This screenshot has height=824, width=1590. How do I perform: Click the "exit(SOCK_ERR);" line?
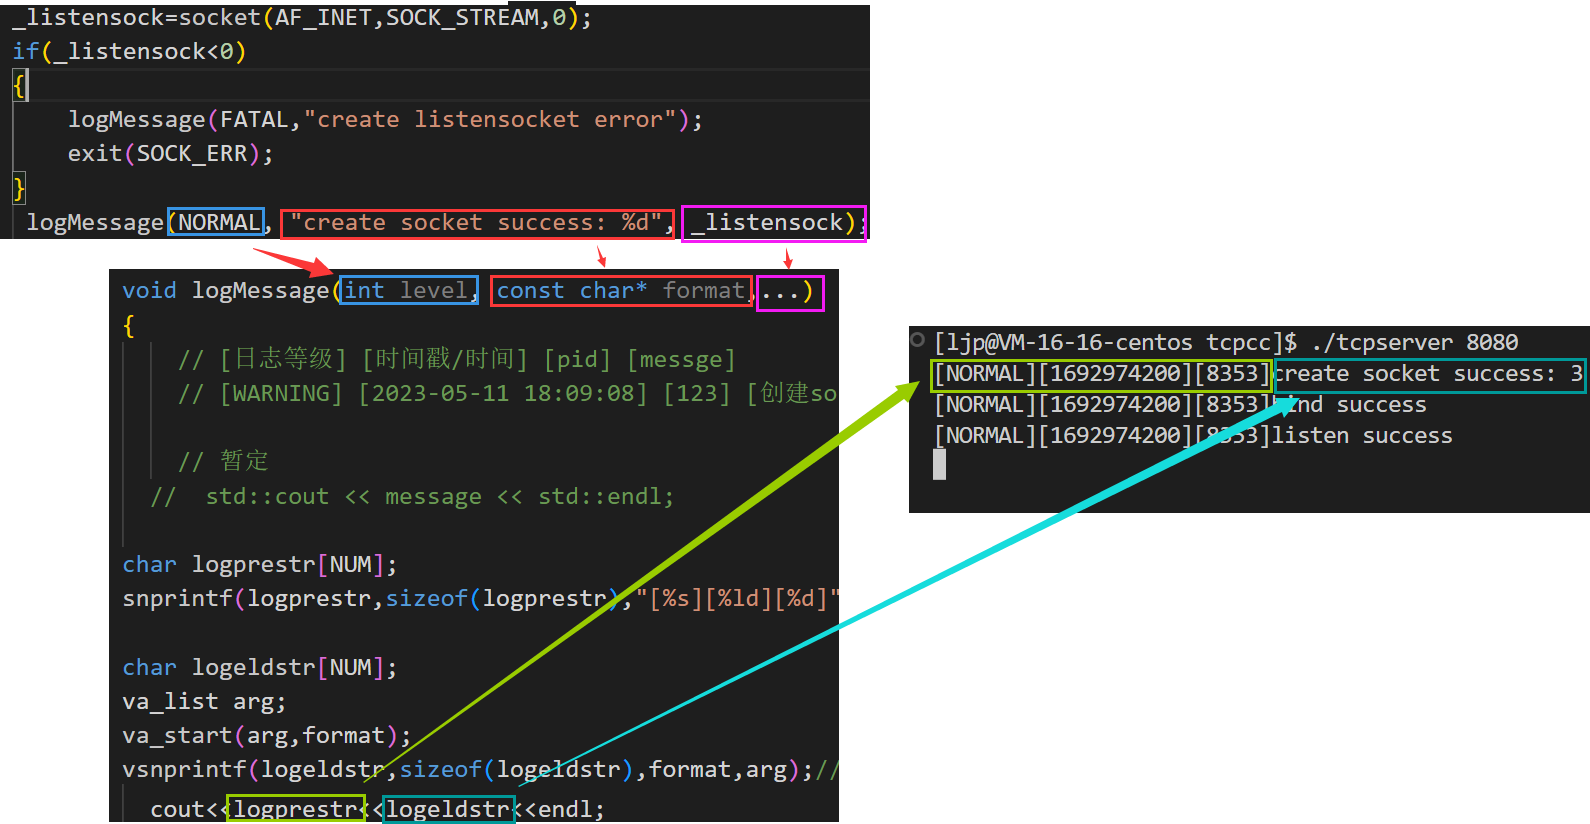pyautogui.click(x=170, y=153)
